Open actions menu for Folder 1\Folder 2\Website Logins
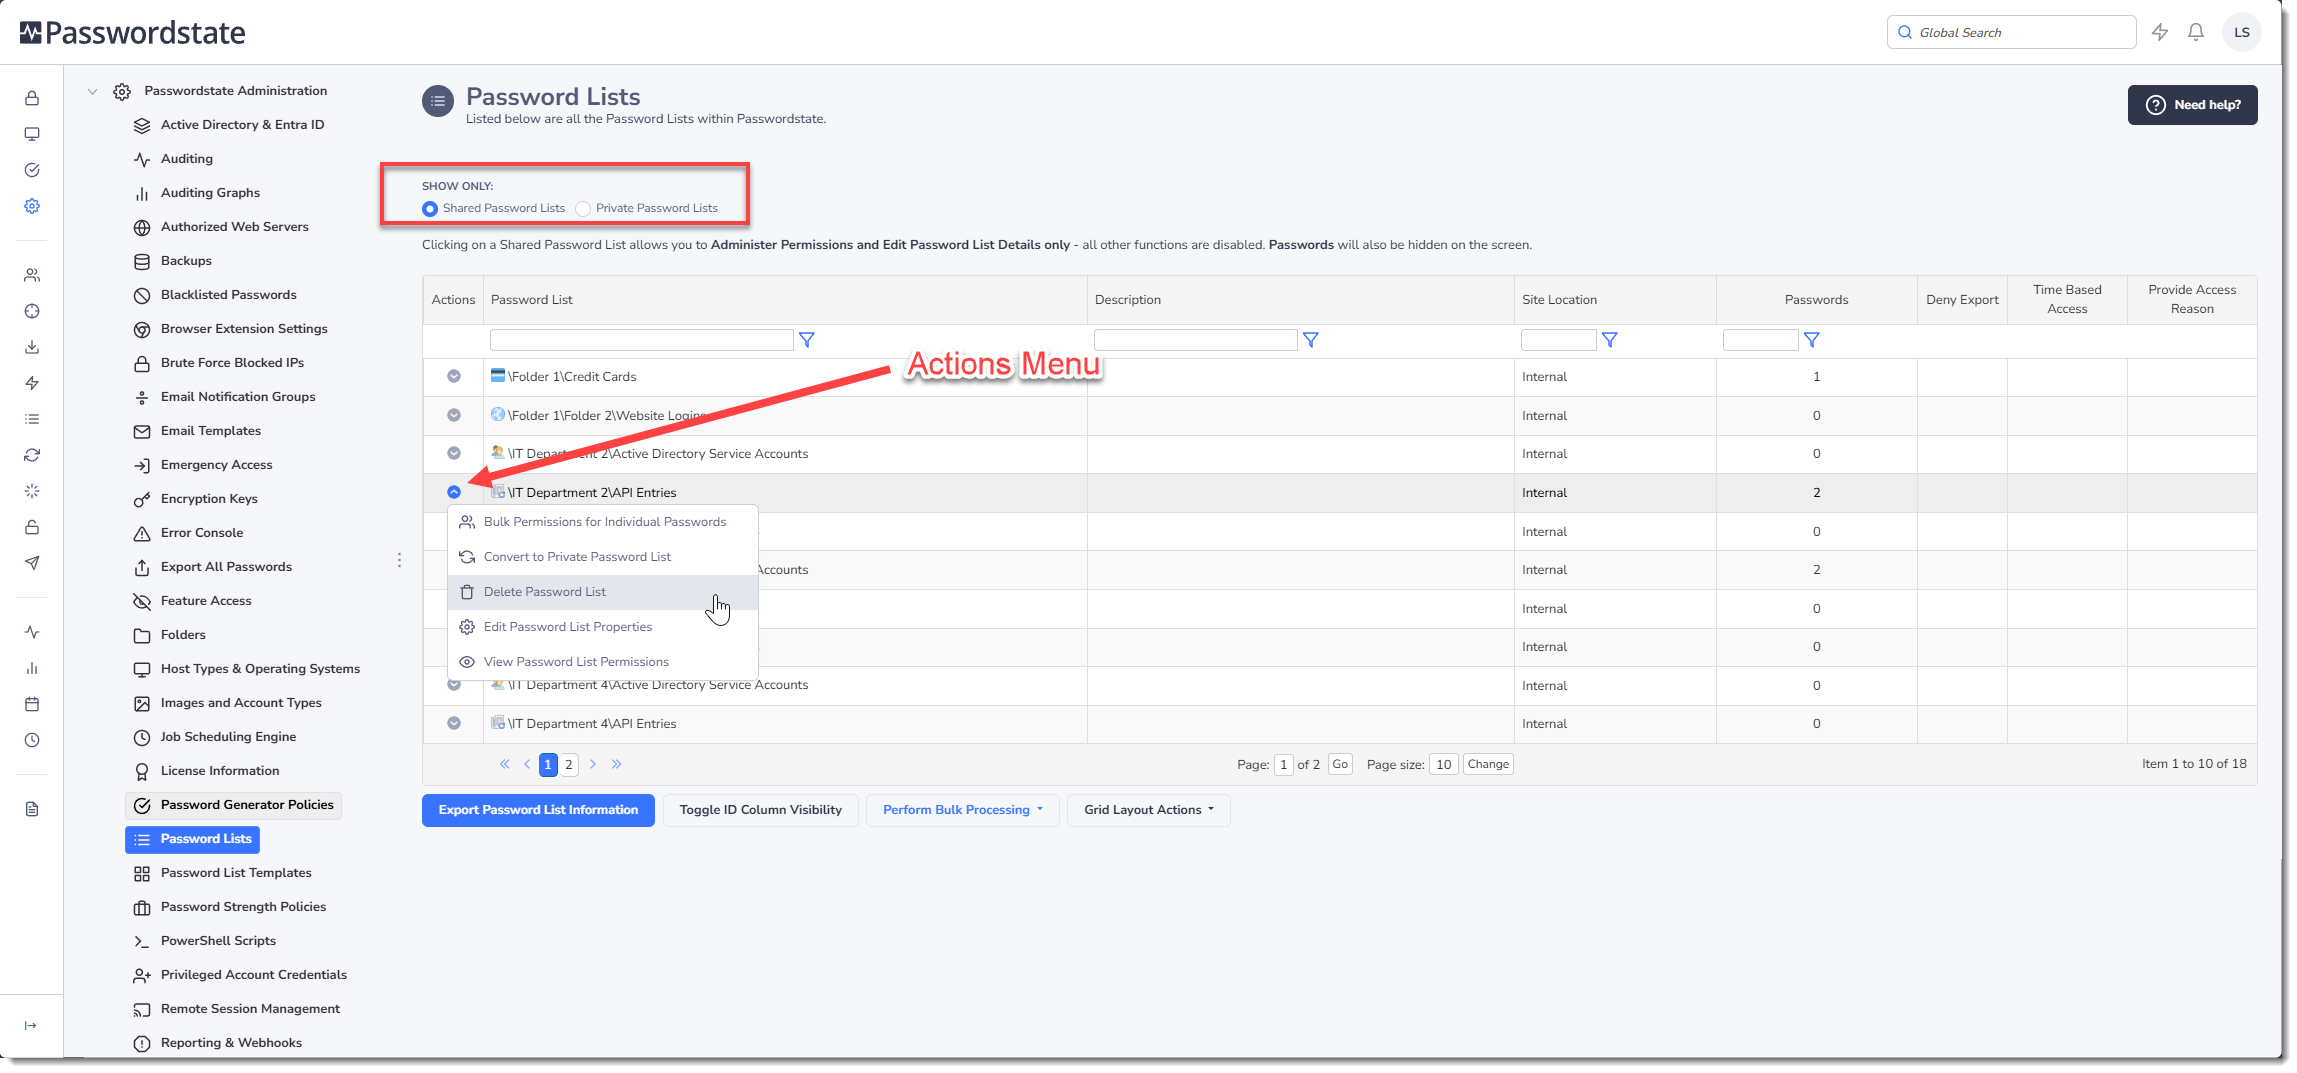The height and width of the screenshot is (1073, 2297). coord(454,415)
